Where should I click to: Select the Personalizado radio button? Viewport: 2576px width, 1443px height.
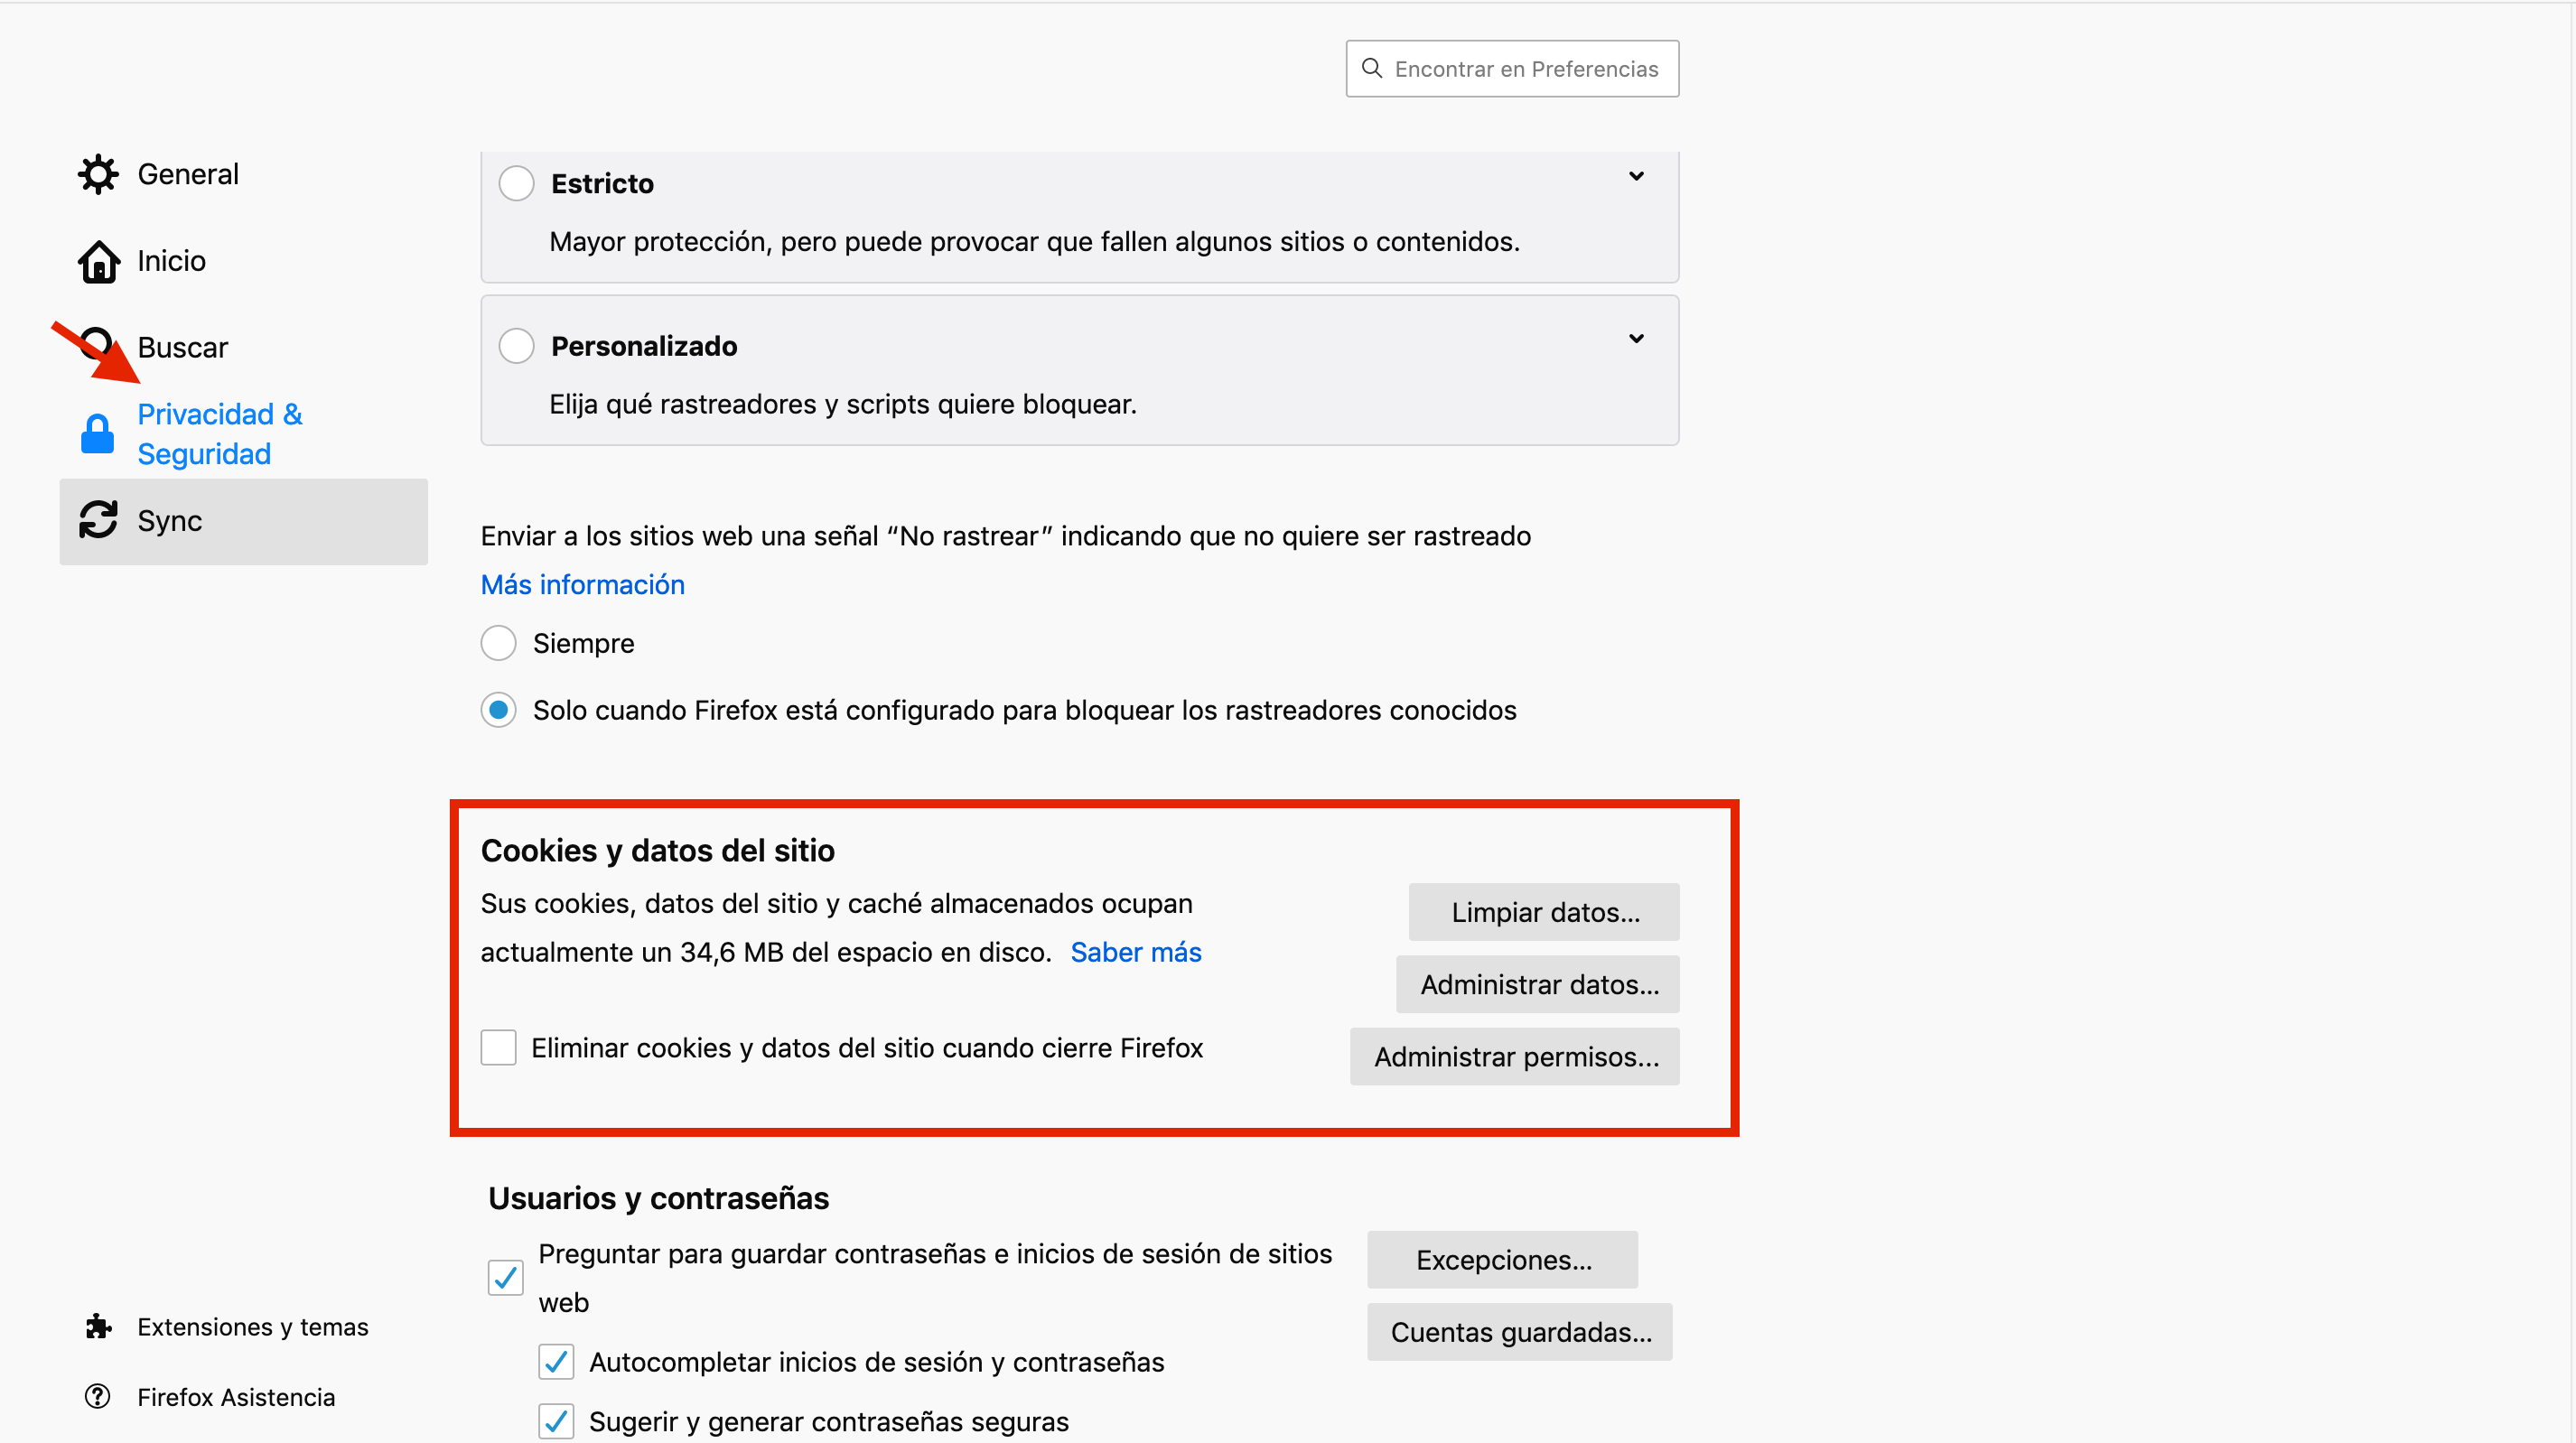tap(516, 346)
